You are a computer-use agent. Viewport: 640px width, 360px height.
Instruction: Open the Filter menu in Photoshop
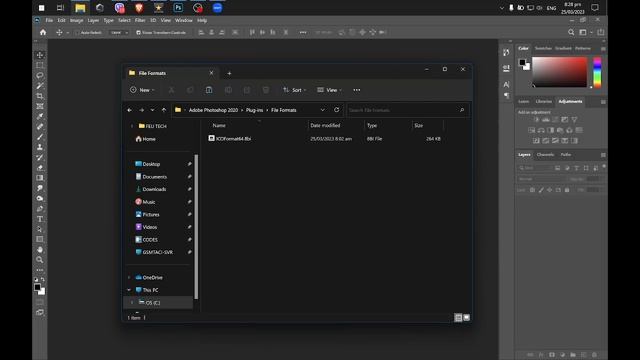point(140,20)
